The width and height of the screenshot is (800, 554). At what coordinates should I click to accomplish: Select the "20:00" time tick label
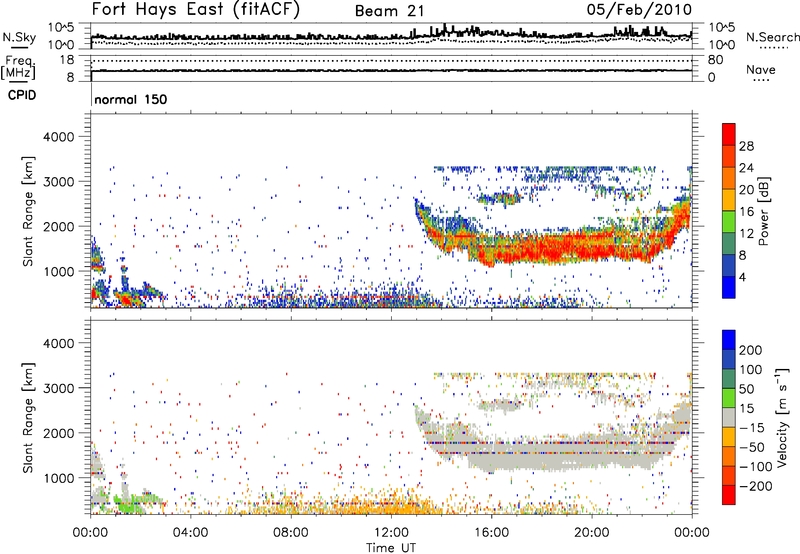pyautogui.click(x=591, y=533)
